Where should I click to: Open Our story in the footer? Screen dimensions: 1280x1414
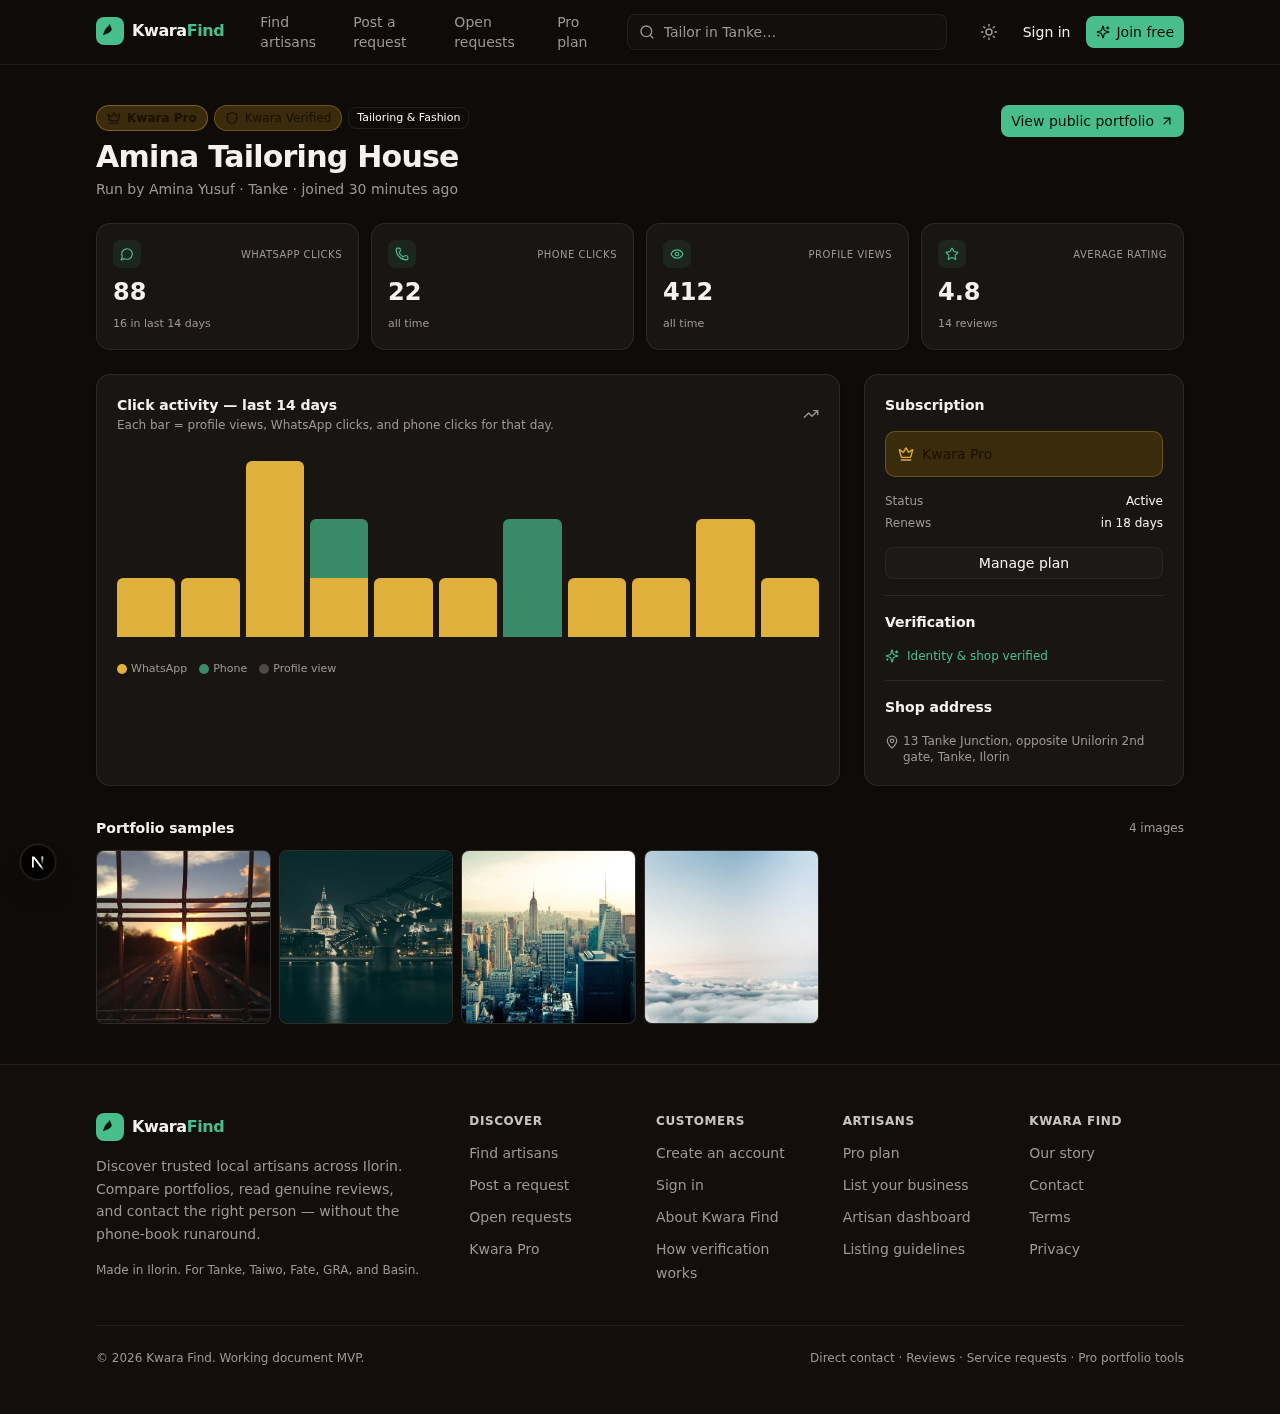coord(1062,1153)
